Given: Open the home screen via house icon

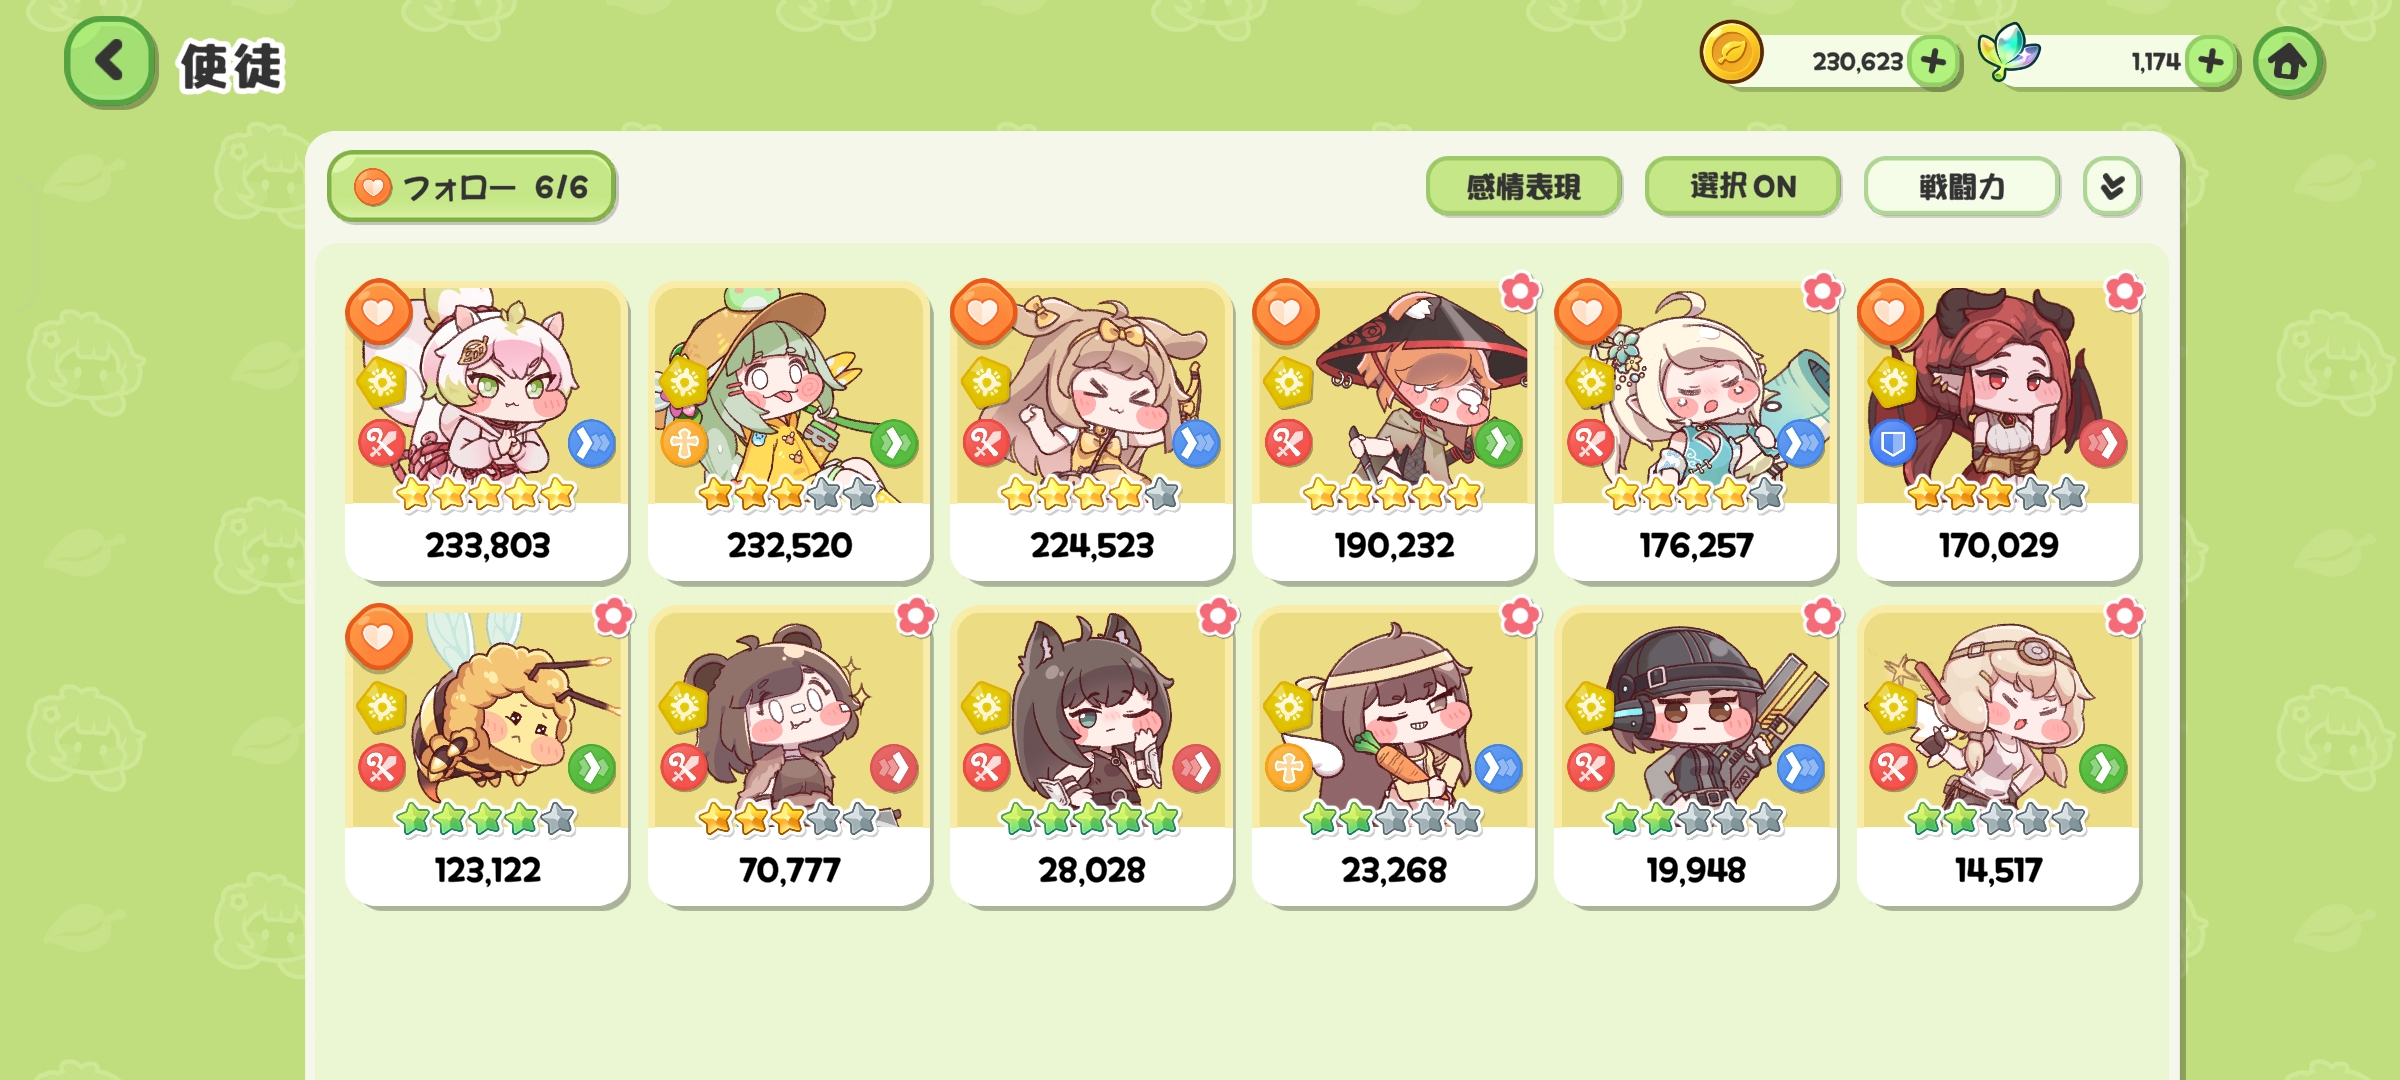Looking at the screenshot, I should 2288,62.
